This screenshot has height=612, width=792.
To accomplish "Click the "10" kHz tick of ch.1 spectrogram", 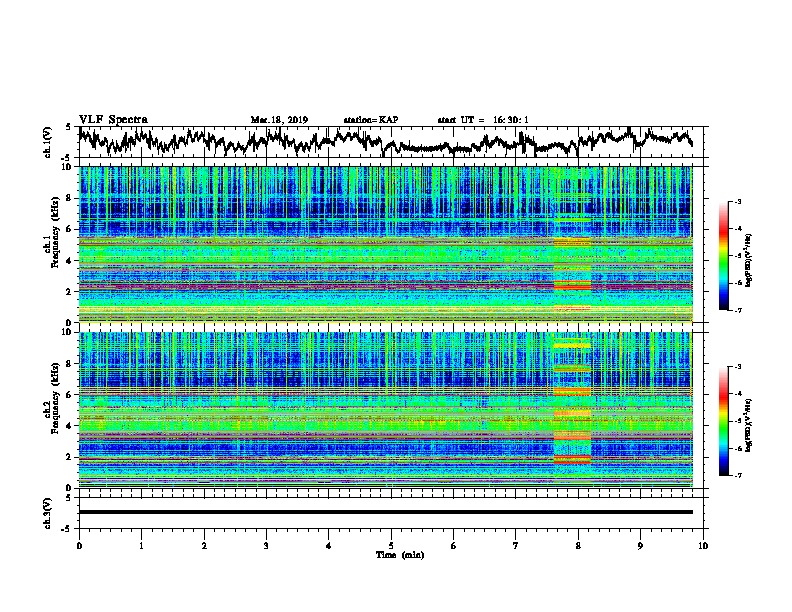I will (68, 167).
